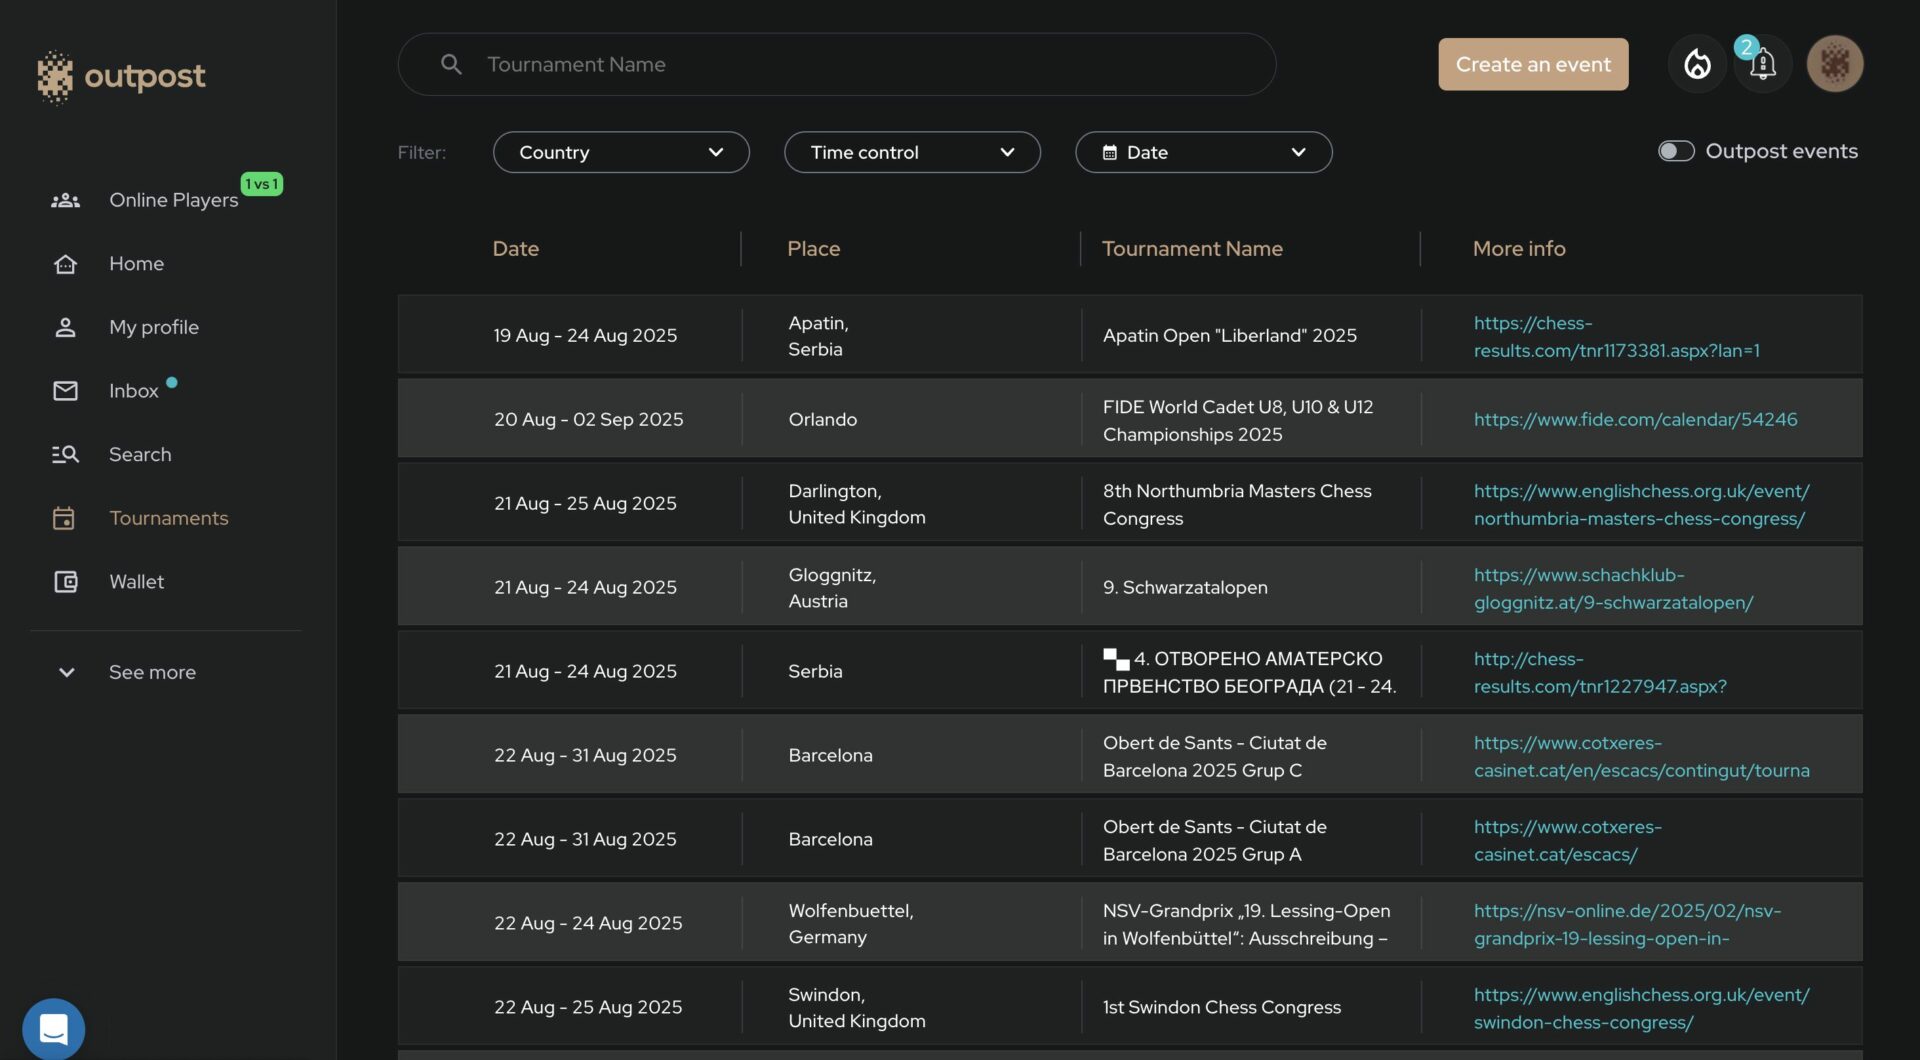The image size is (1920, 1060).
Task: Open the Date filter dropdown
Action: [1203, 152]
